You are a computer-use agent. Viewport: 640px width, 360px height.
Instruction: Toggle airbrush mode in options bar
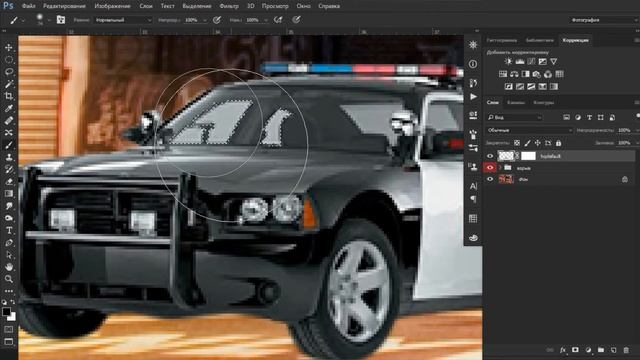(278, 20)
